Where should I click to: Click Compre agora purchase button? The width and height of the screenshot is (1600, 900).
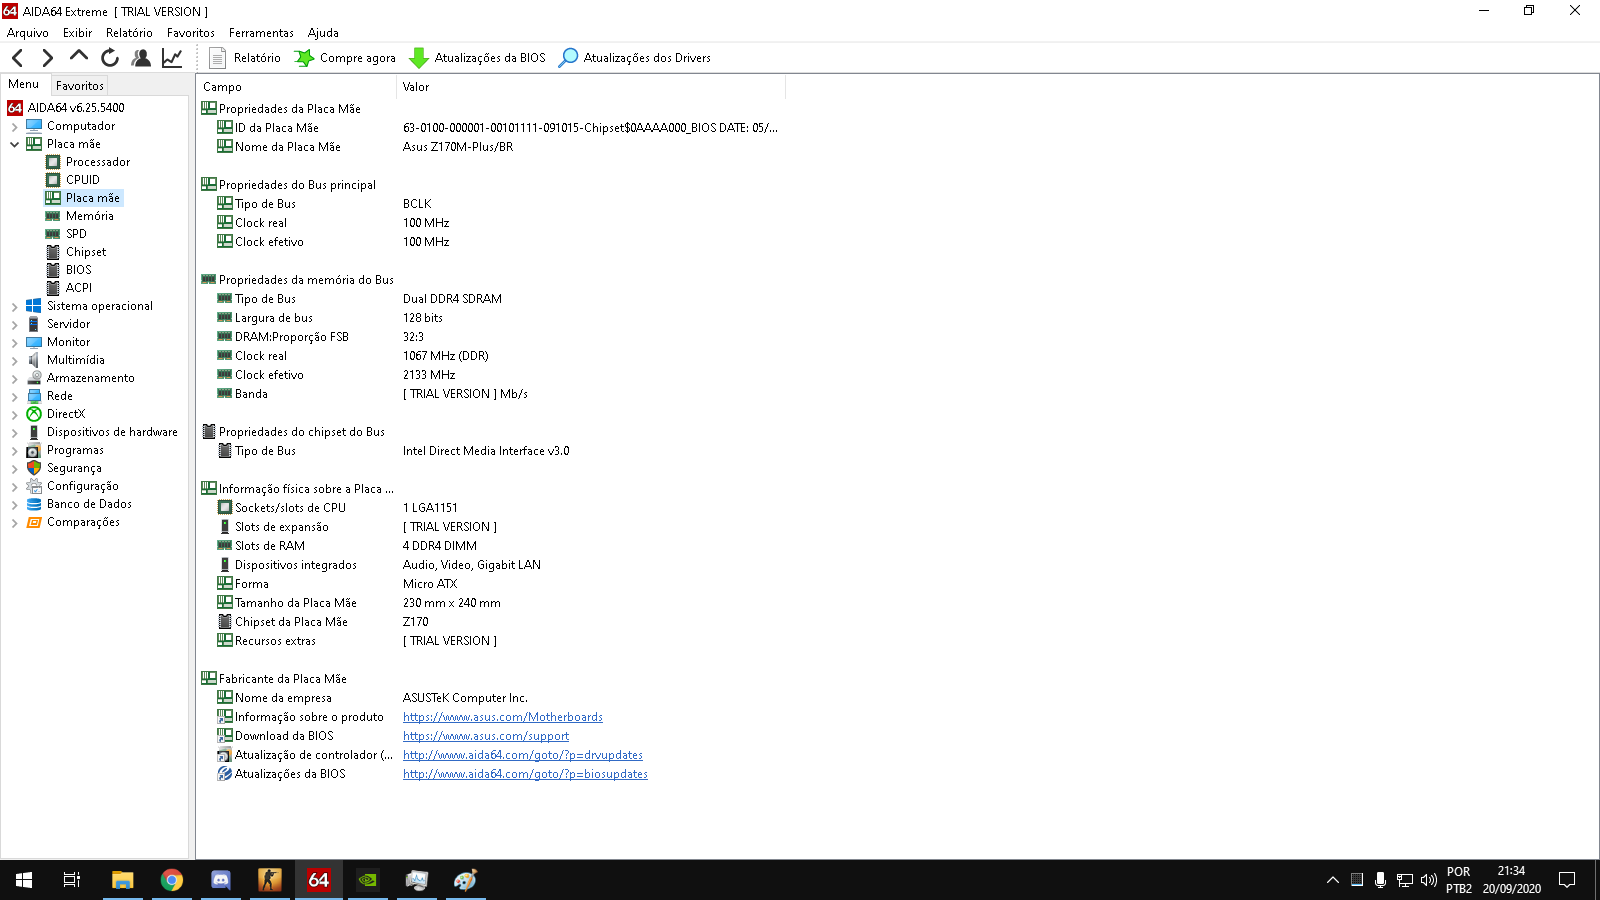(x=345, y=58)
